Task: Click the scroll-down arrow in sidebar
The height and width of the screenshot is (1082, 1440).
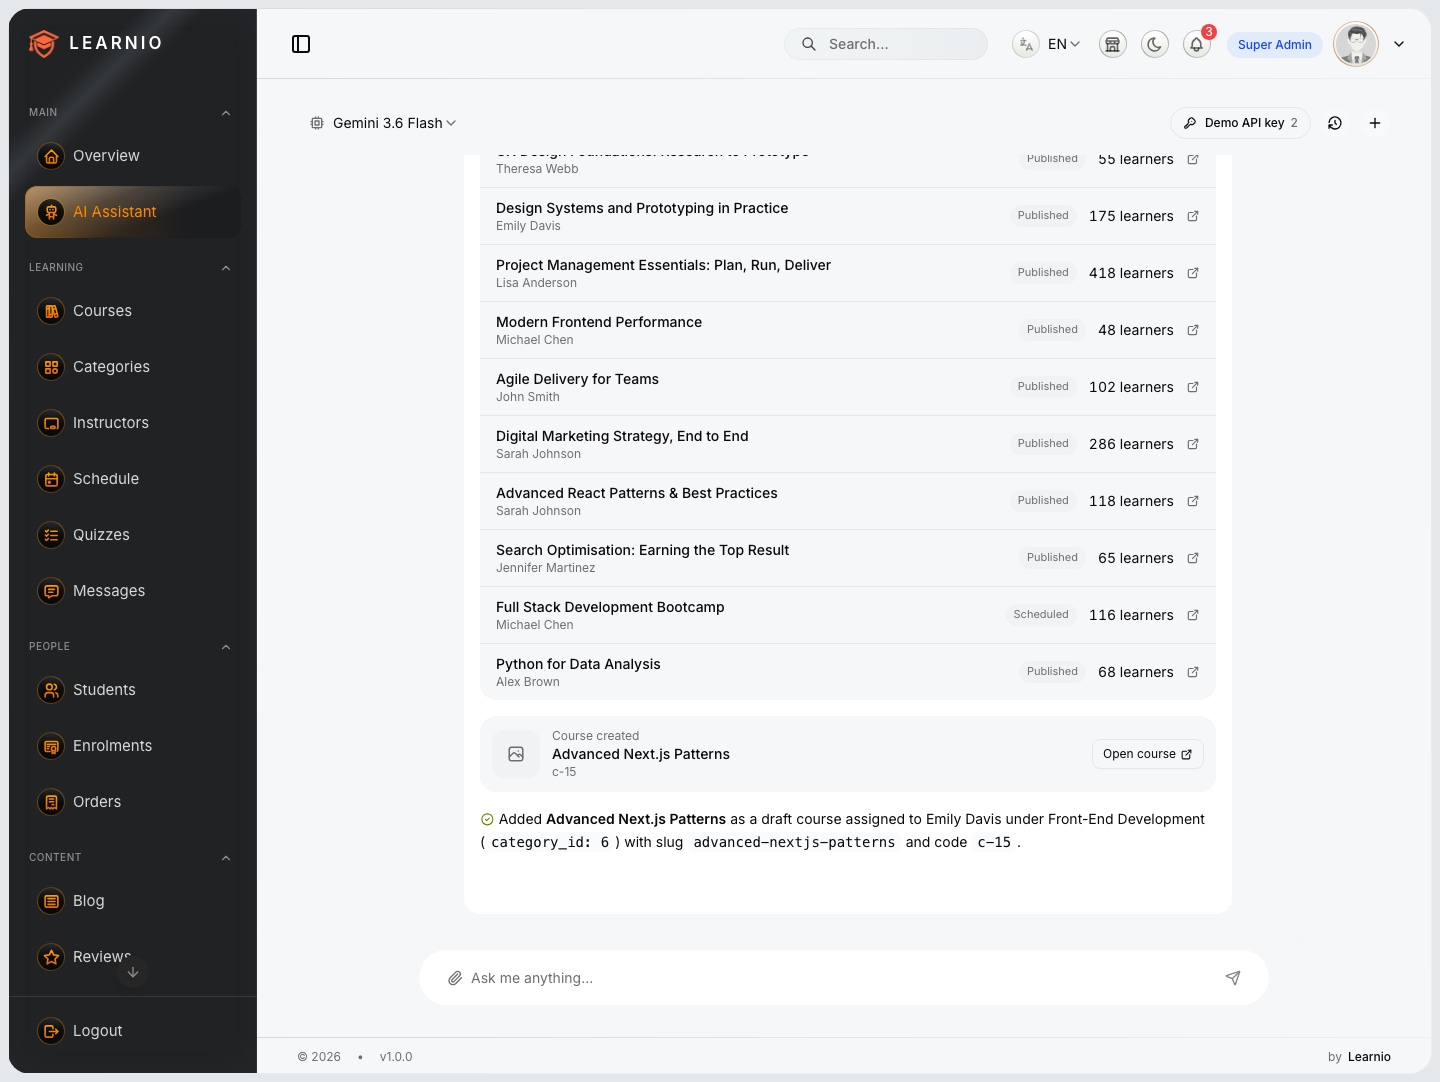Action: (132, 972)
